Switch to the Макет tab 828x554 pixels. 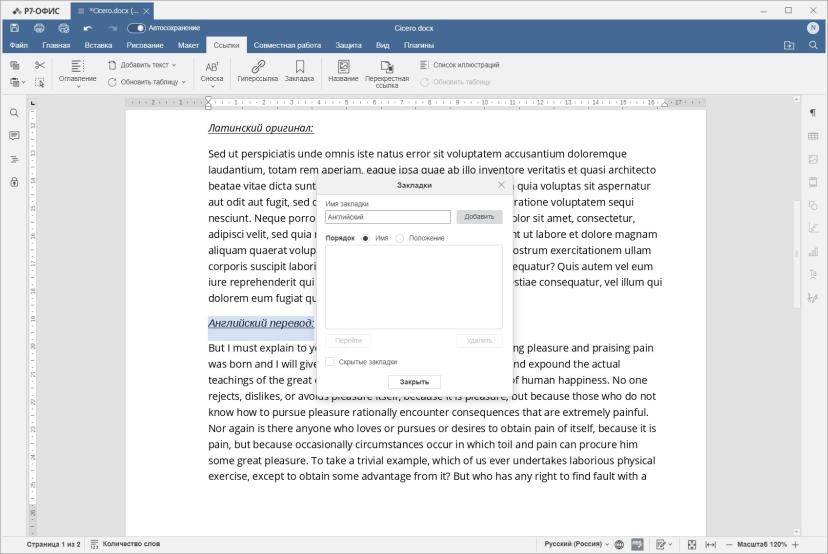pyautogui.click(x=188, y=45)
